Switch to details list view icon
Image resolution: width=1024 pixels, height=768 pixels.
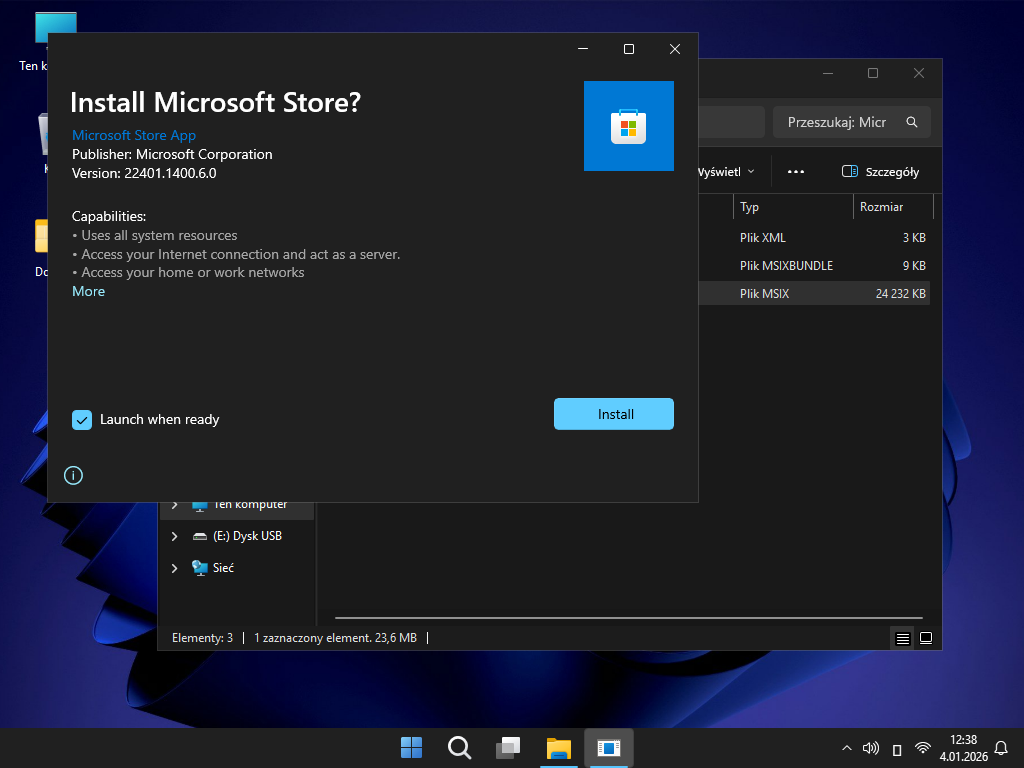tap(902, 638)
